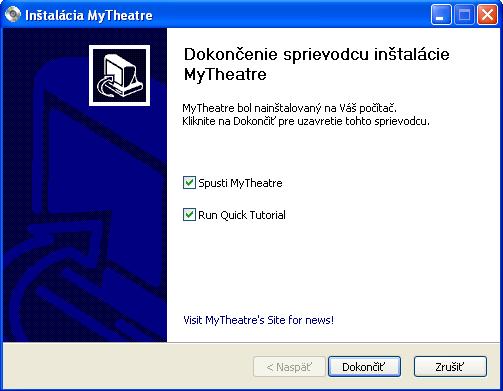
Task: Click the greyed-out < Naspäť button
Action: [x=289, y=367]
